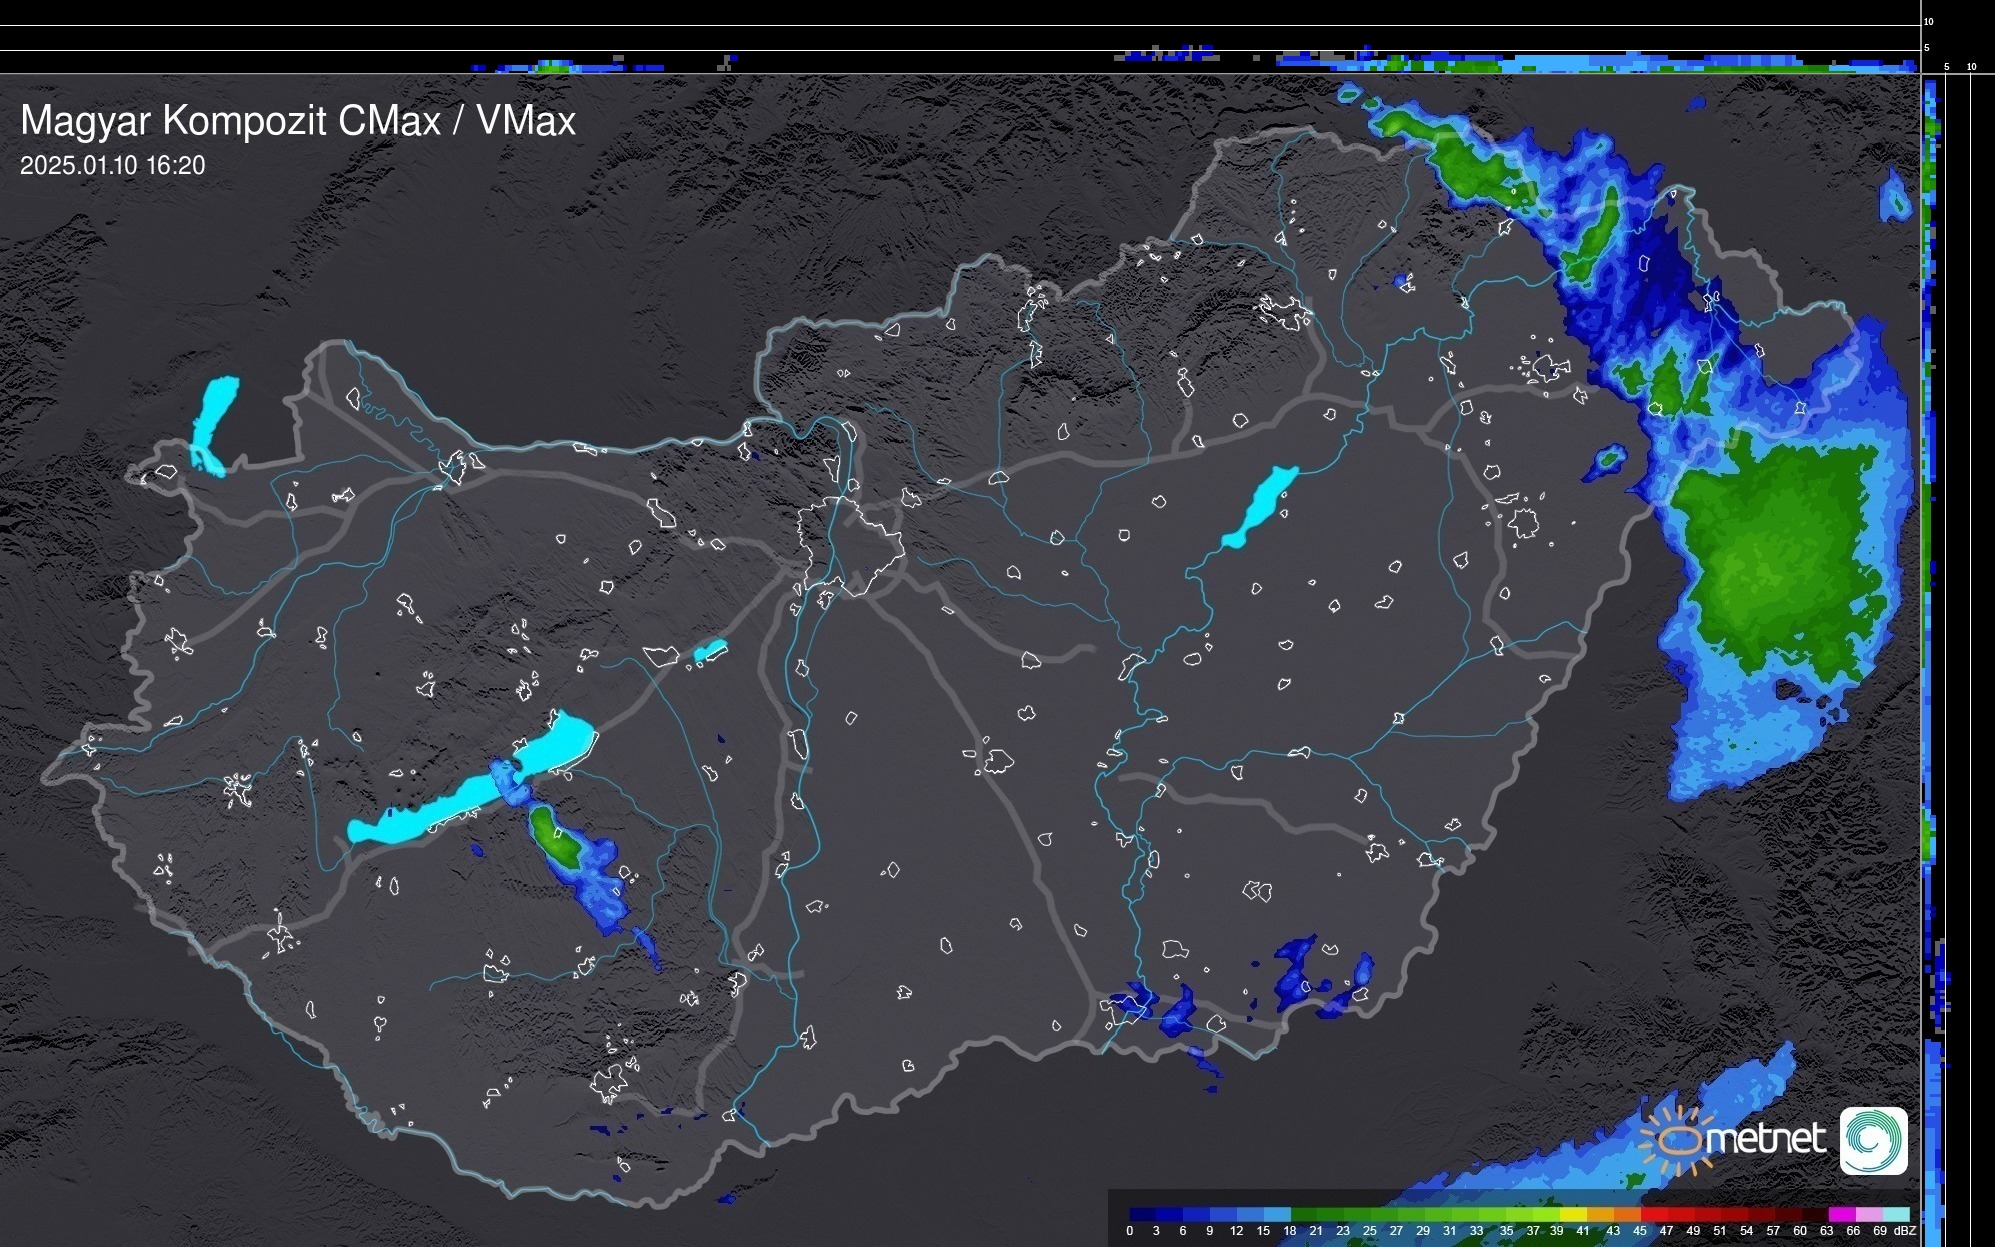This screenshot has width=1995, height=1247.
Task: Click the Magyar Kompozit CMax / VMax title
Action: pyautogui.click(x=298, y=121)
